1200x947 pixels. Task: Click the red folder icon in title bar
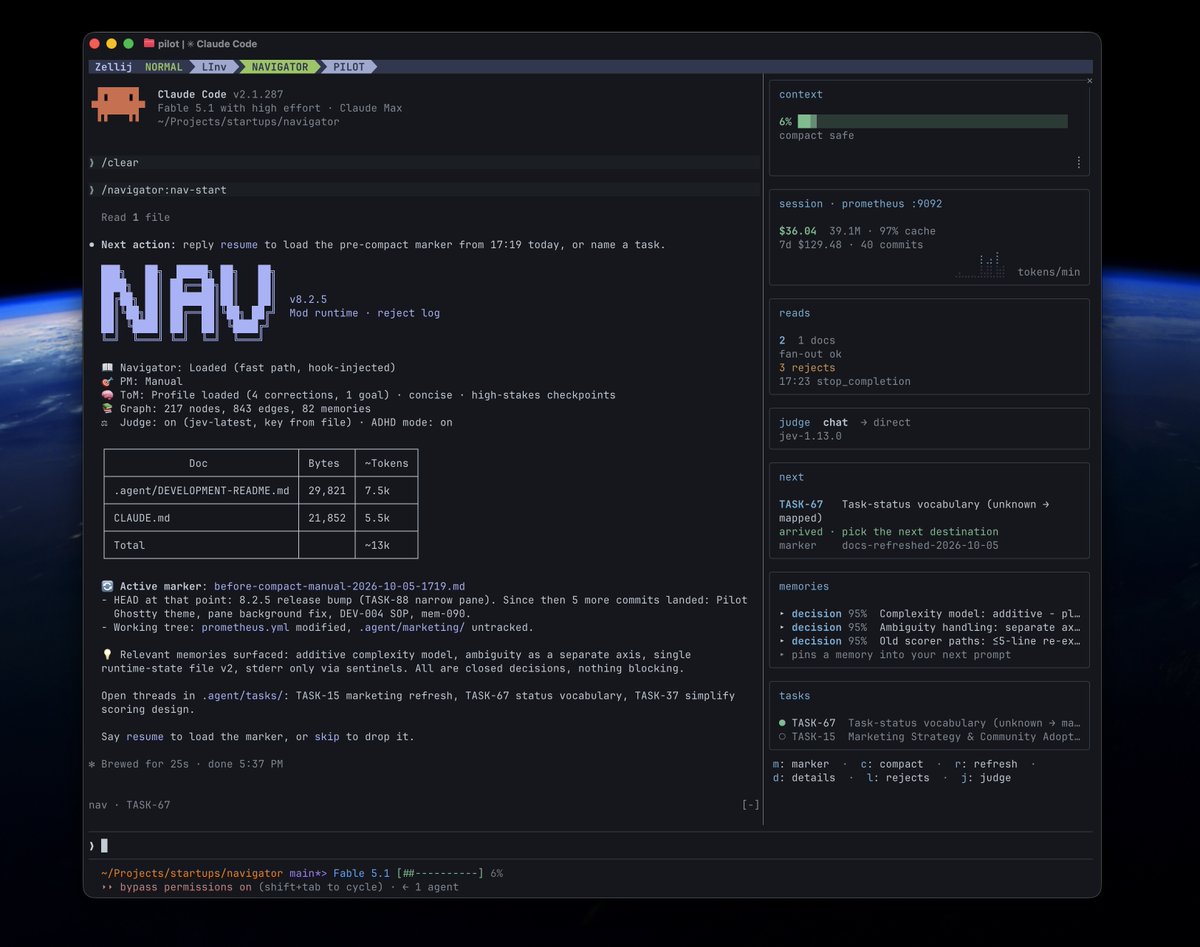click(x=149, y=43)
